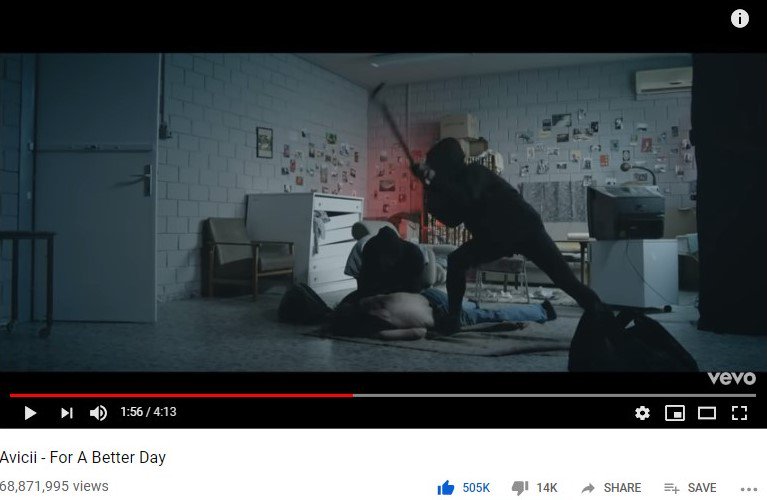Dislike the video with thumbs down
The height and width of the screenshot is (500, 767).
[x=519, y=487]
